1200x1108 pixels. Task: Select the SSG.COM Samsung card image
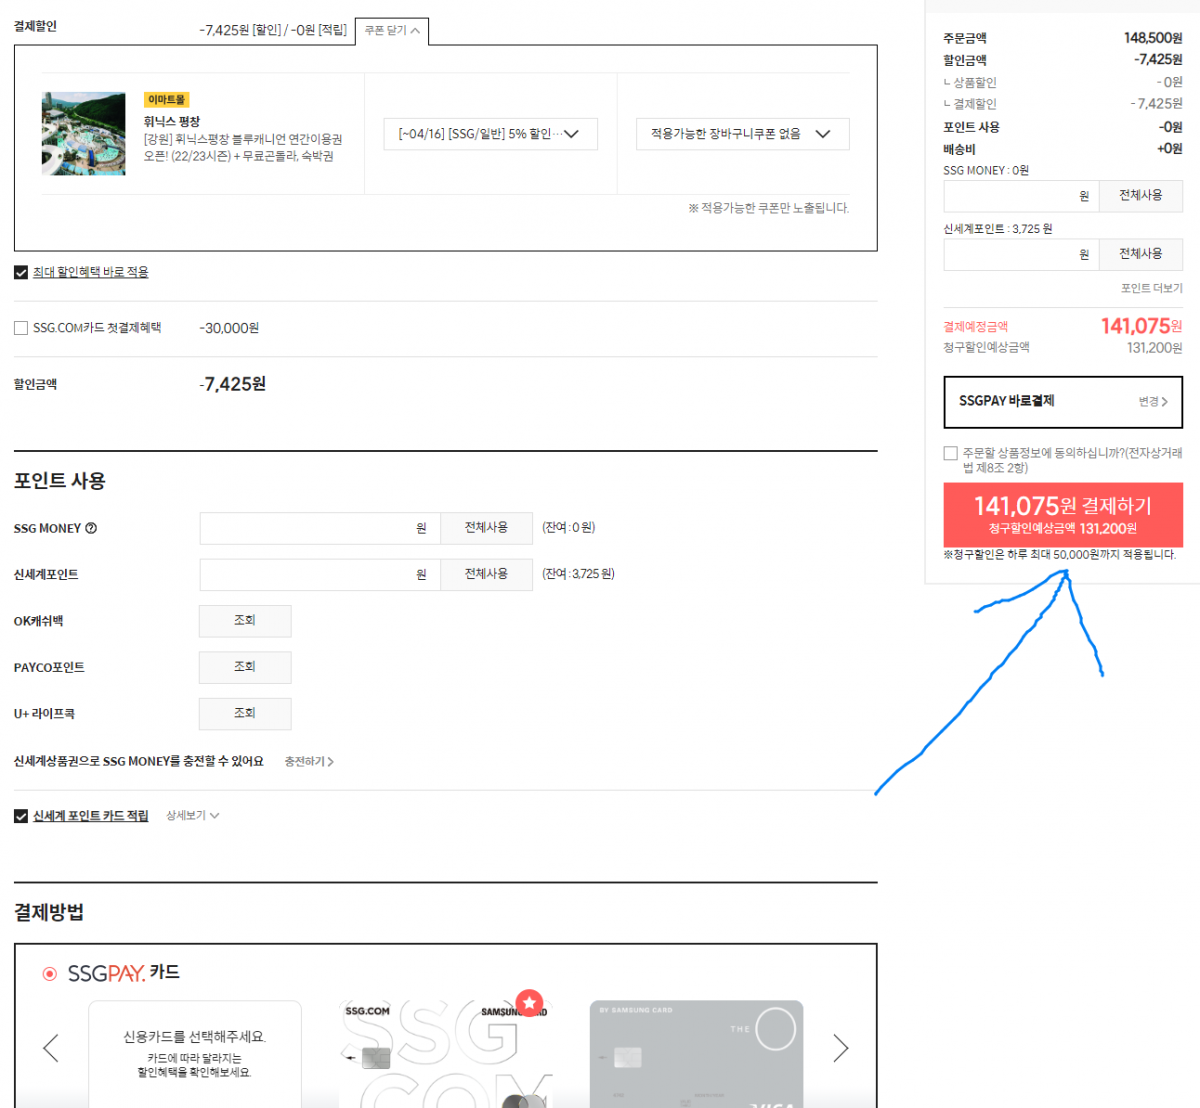446,1054
